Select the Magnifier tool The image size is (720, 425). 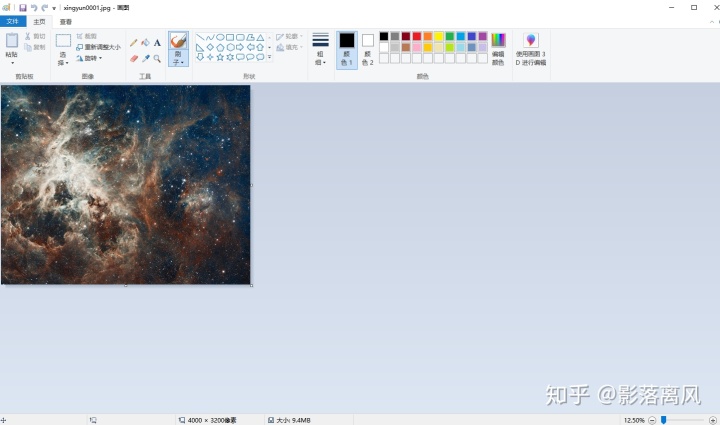157,58
